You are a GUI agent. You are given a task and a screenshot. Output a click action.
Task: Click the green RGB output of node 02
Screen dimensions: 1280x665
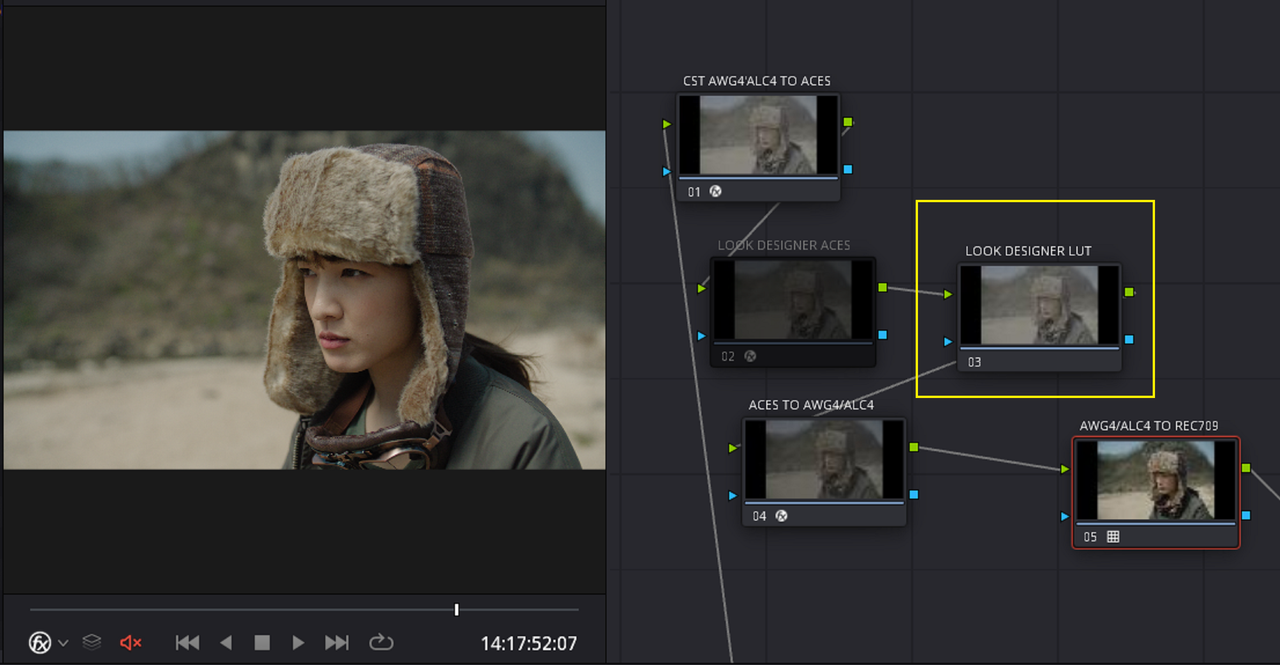coord(882,288)
